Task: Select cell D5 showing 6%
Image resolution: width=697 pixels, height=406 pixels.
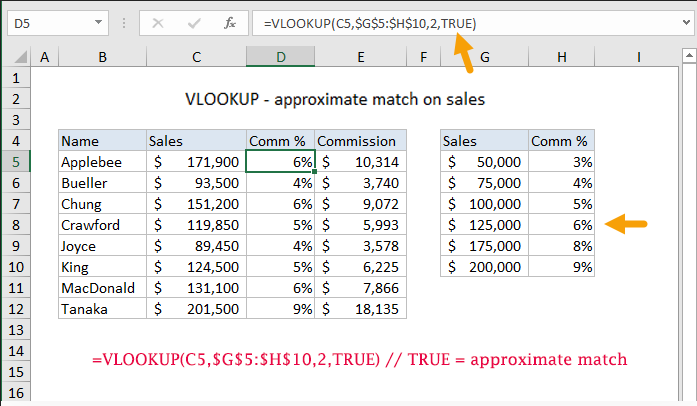Action: pyautogui.click(x=280, y=161)
